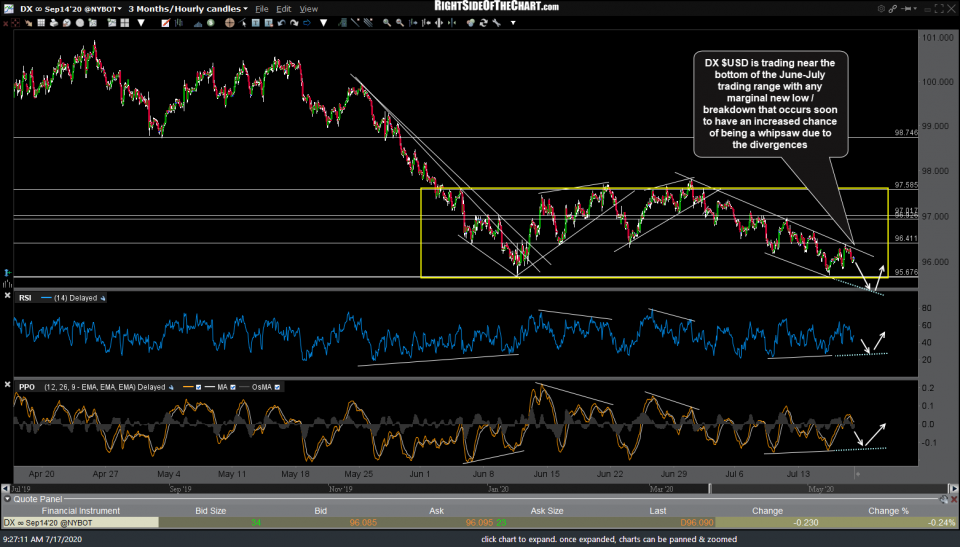960x547 pixels.
Task: Close the PPO indicator panel
Action: [x=8, y=384]
